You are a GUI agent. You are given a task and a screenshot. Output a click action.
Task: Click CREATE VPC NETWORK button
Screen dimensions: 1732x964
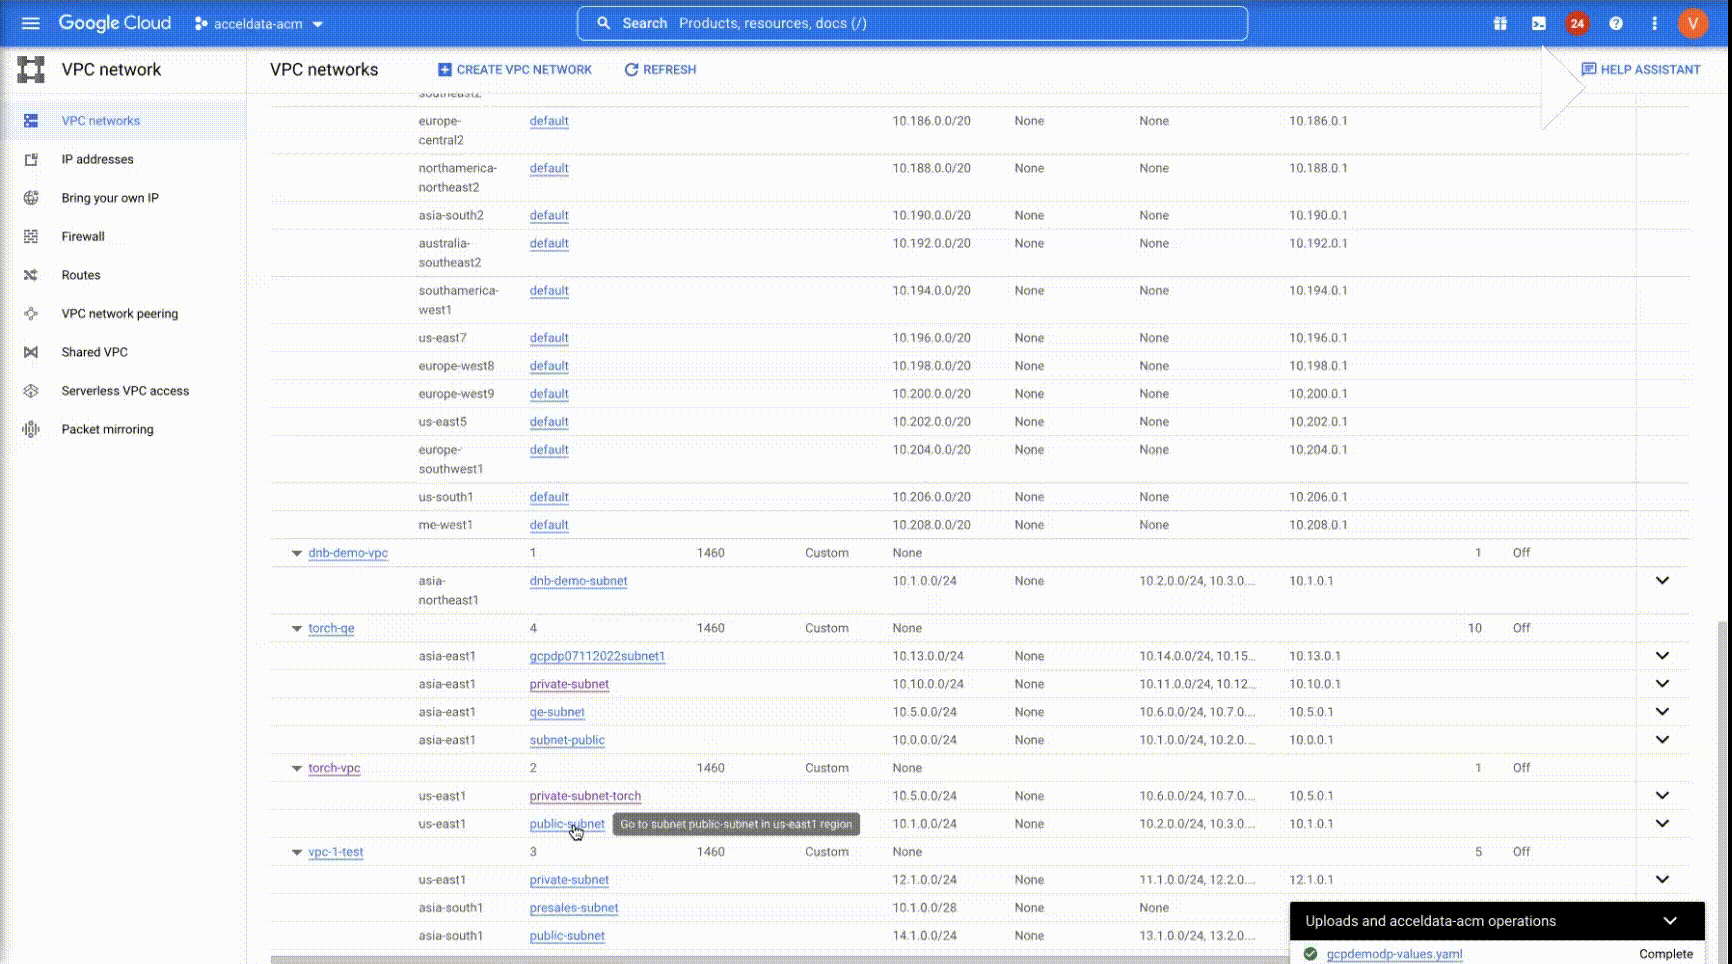coord(515,70)
